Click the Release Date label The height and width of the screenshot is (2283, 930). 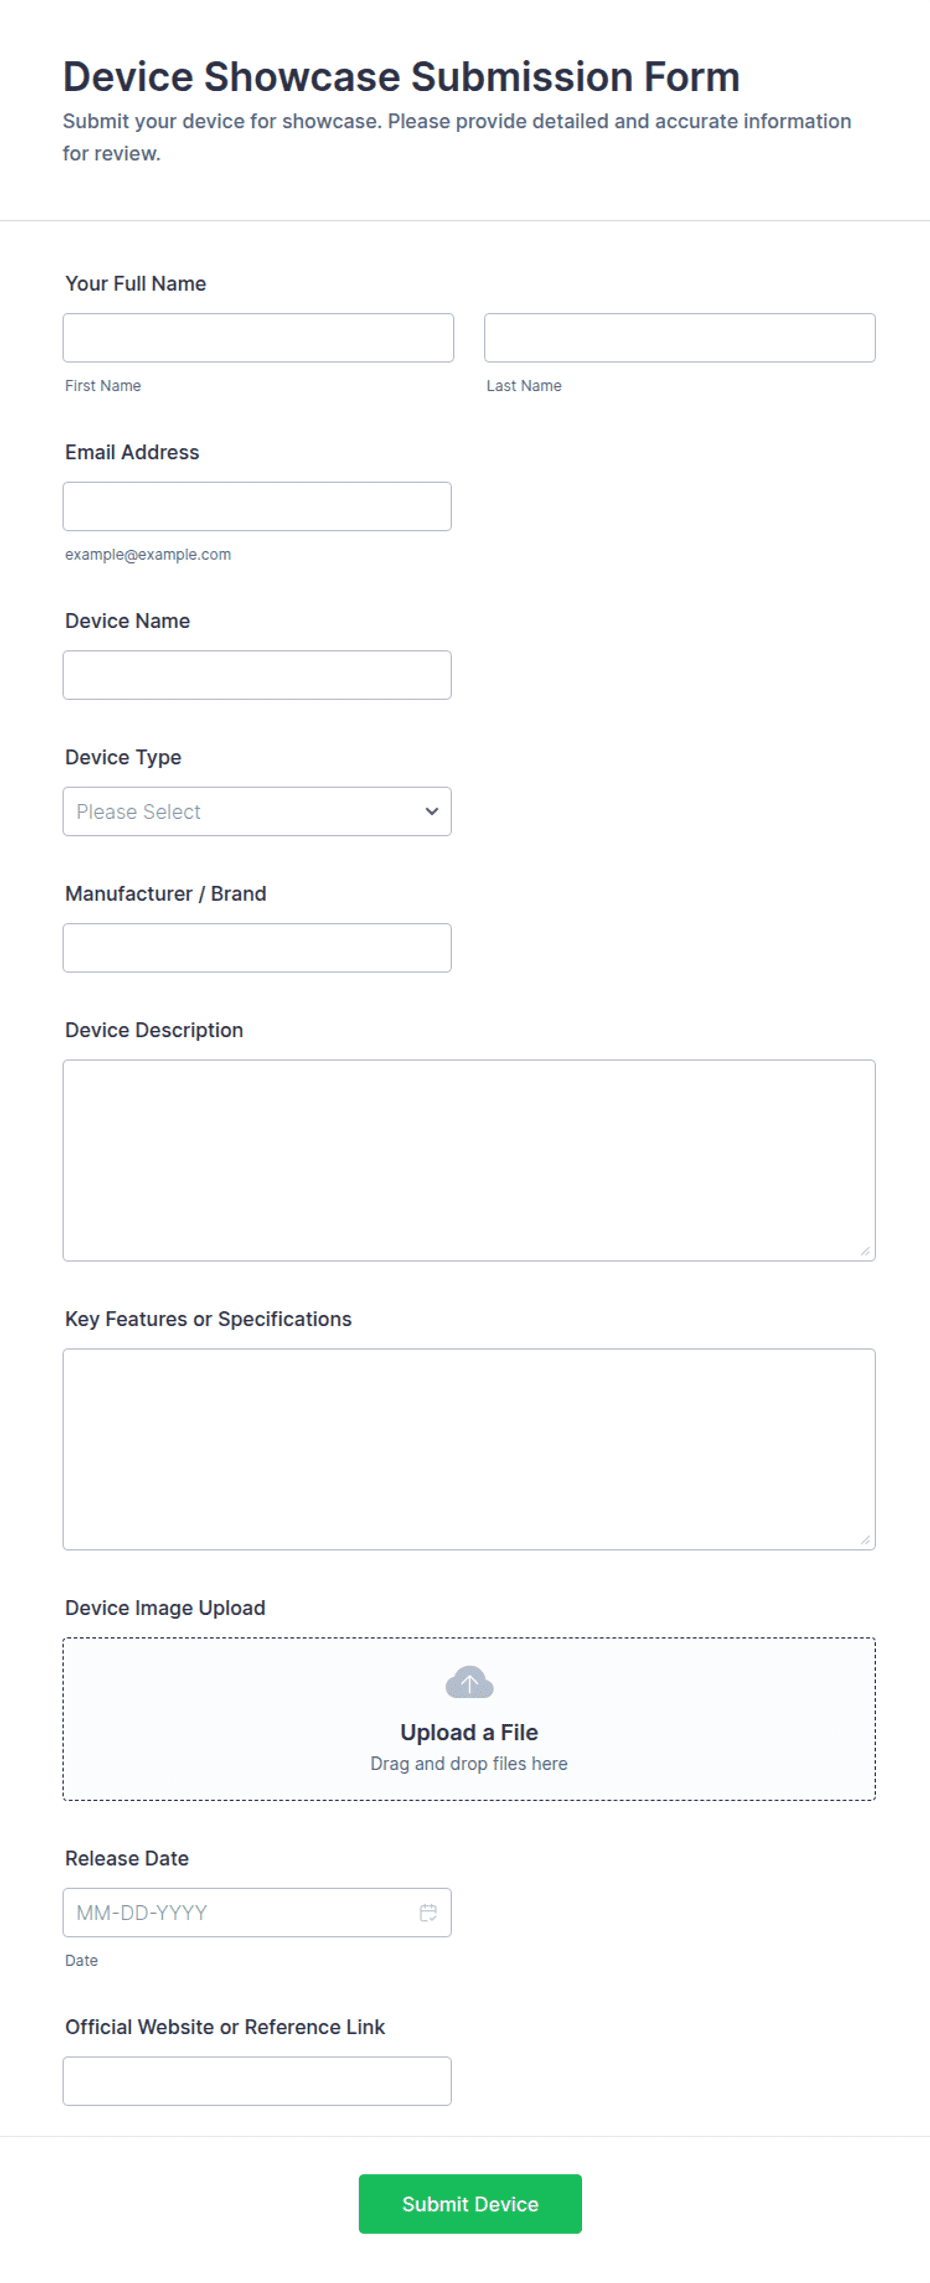(127, 1858)
